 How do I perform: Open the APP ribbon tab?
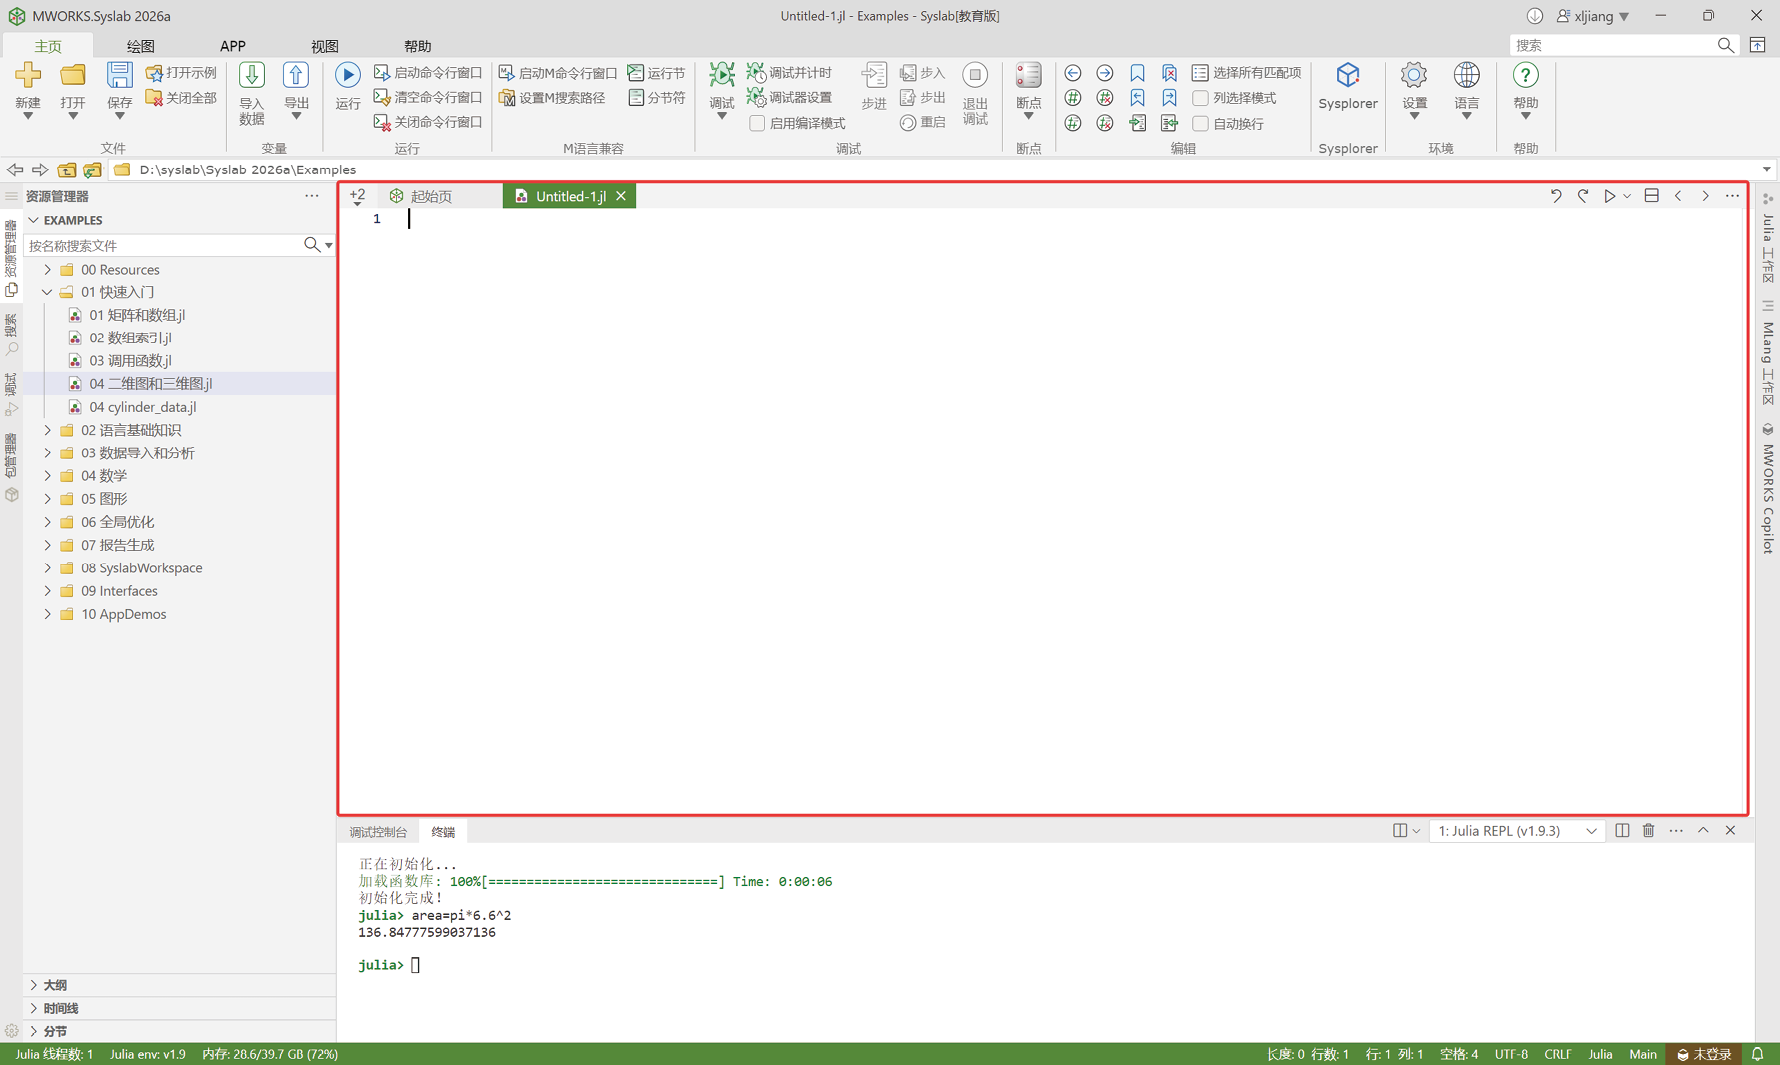pos(233,46)
